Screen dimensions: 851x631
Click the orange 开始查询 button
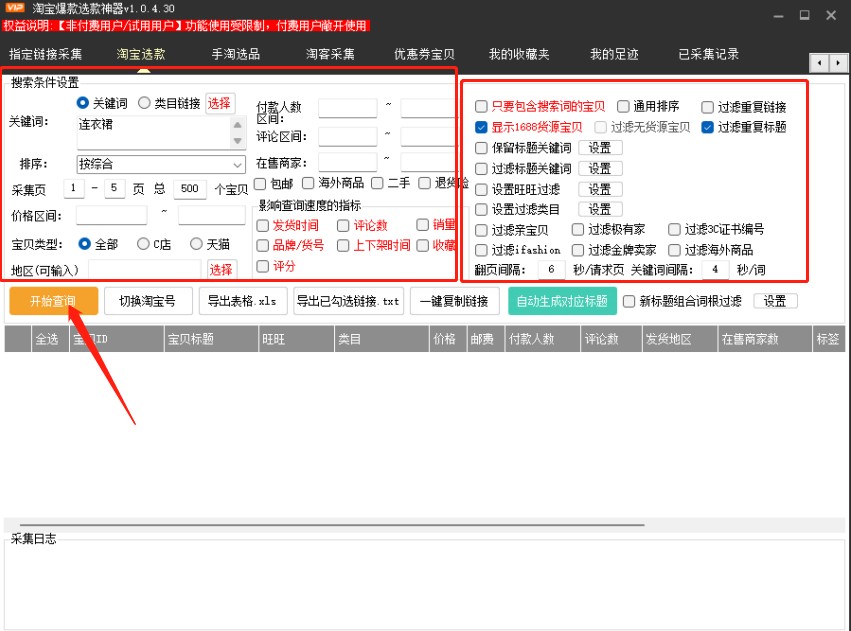(54, 301)
